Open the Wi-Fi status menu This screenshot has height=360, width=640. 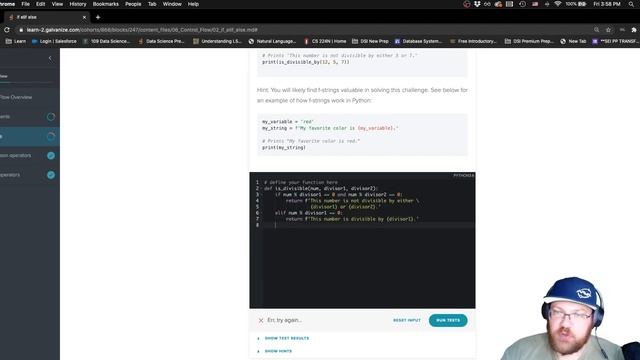click(x=558, y=4)
